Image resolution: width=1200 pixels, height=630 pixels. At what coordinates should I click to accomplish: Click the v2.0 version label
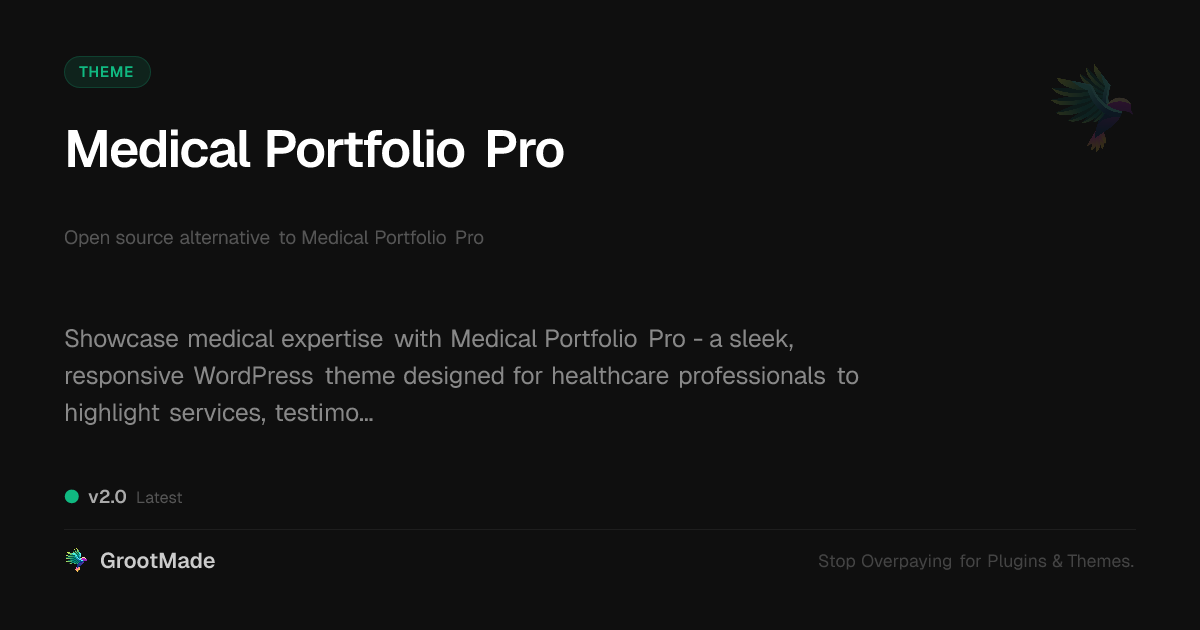click(107, 496)
